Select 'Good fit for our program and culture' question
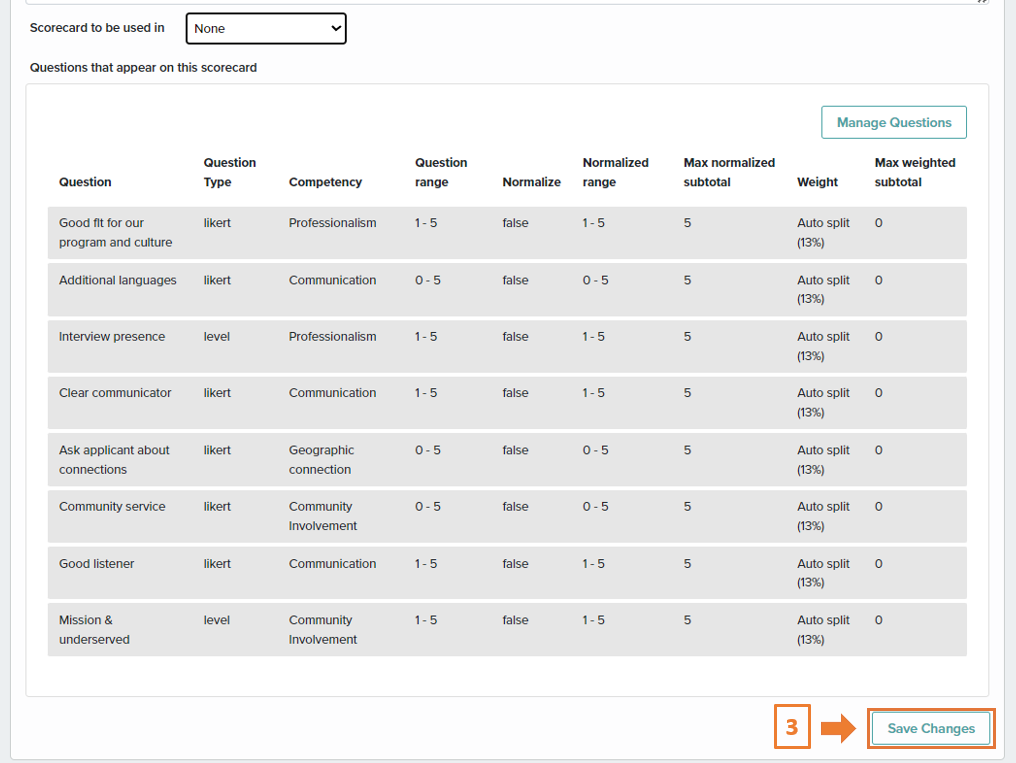1016x763 pixels. click(115, 233)
